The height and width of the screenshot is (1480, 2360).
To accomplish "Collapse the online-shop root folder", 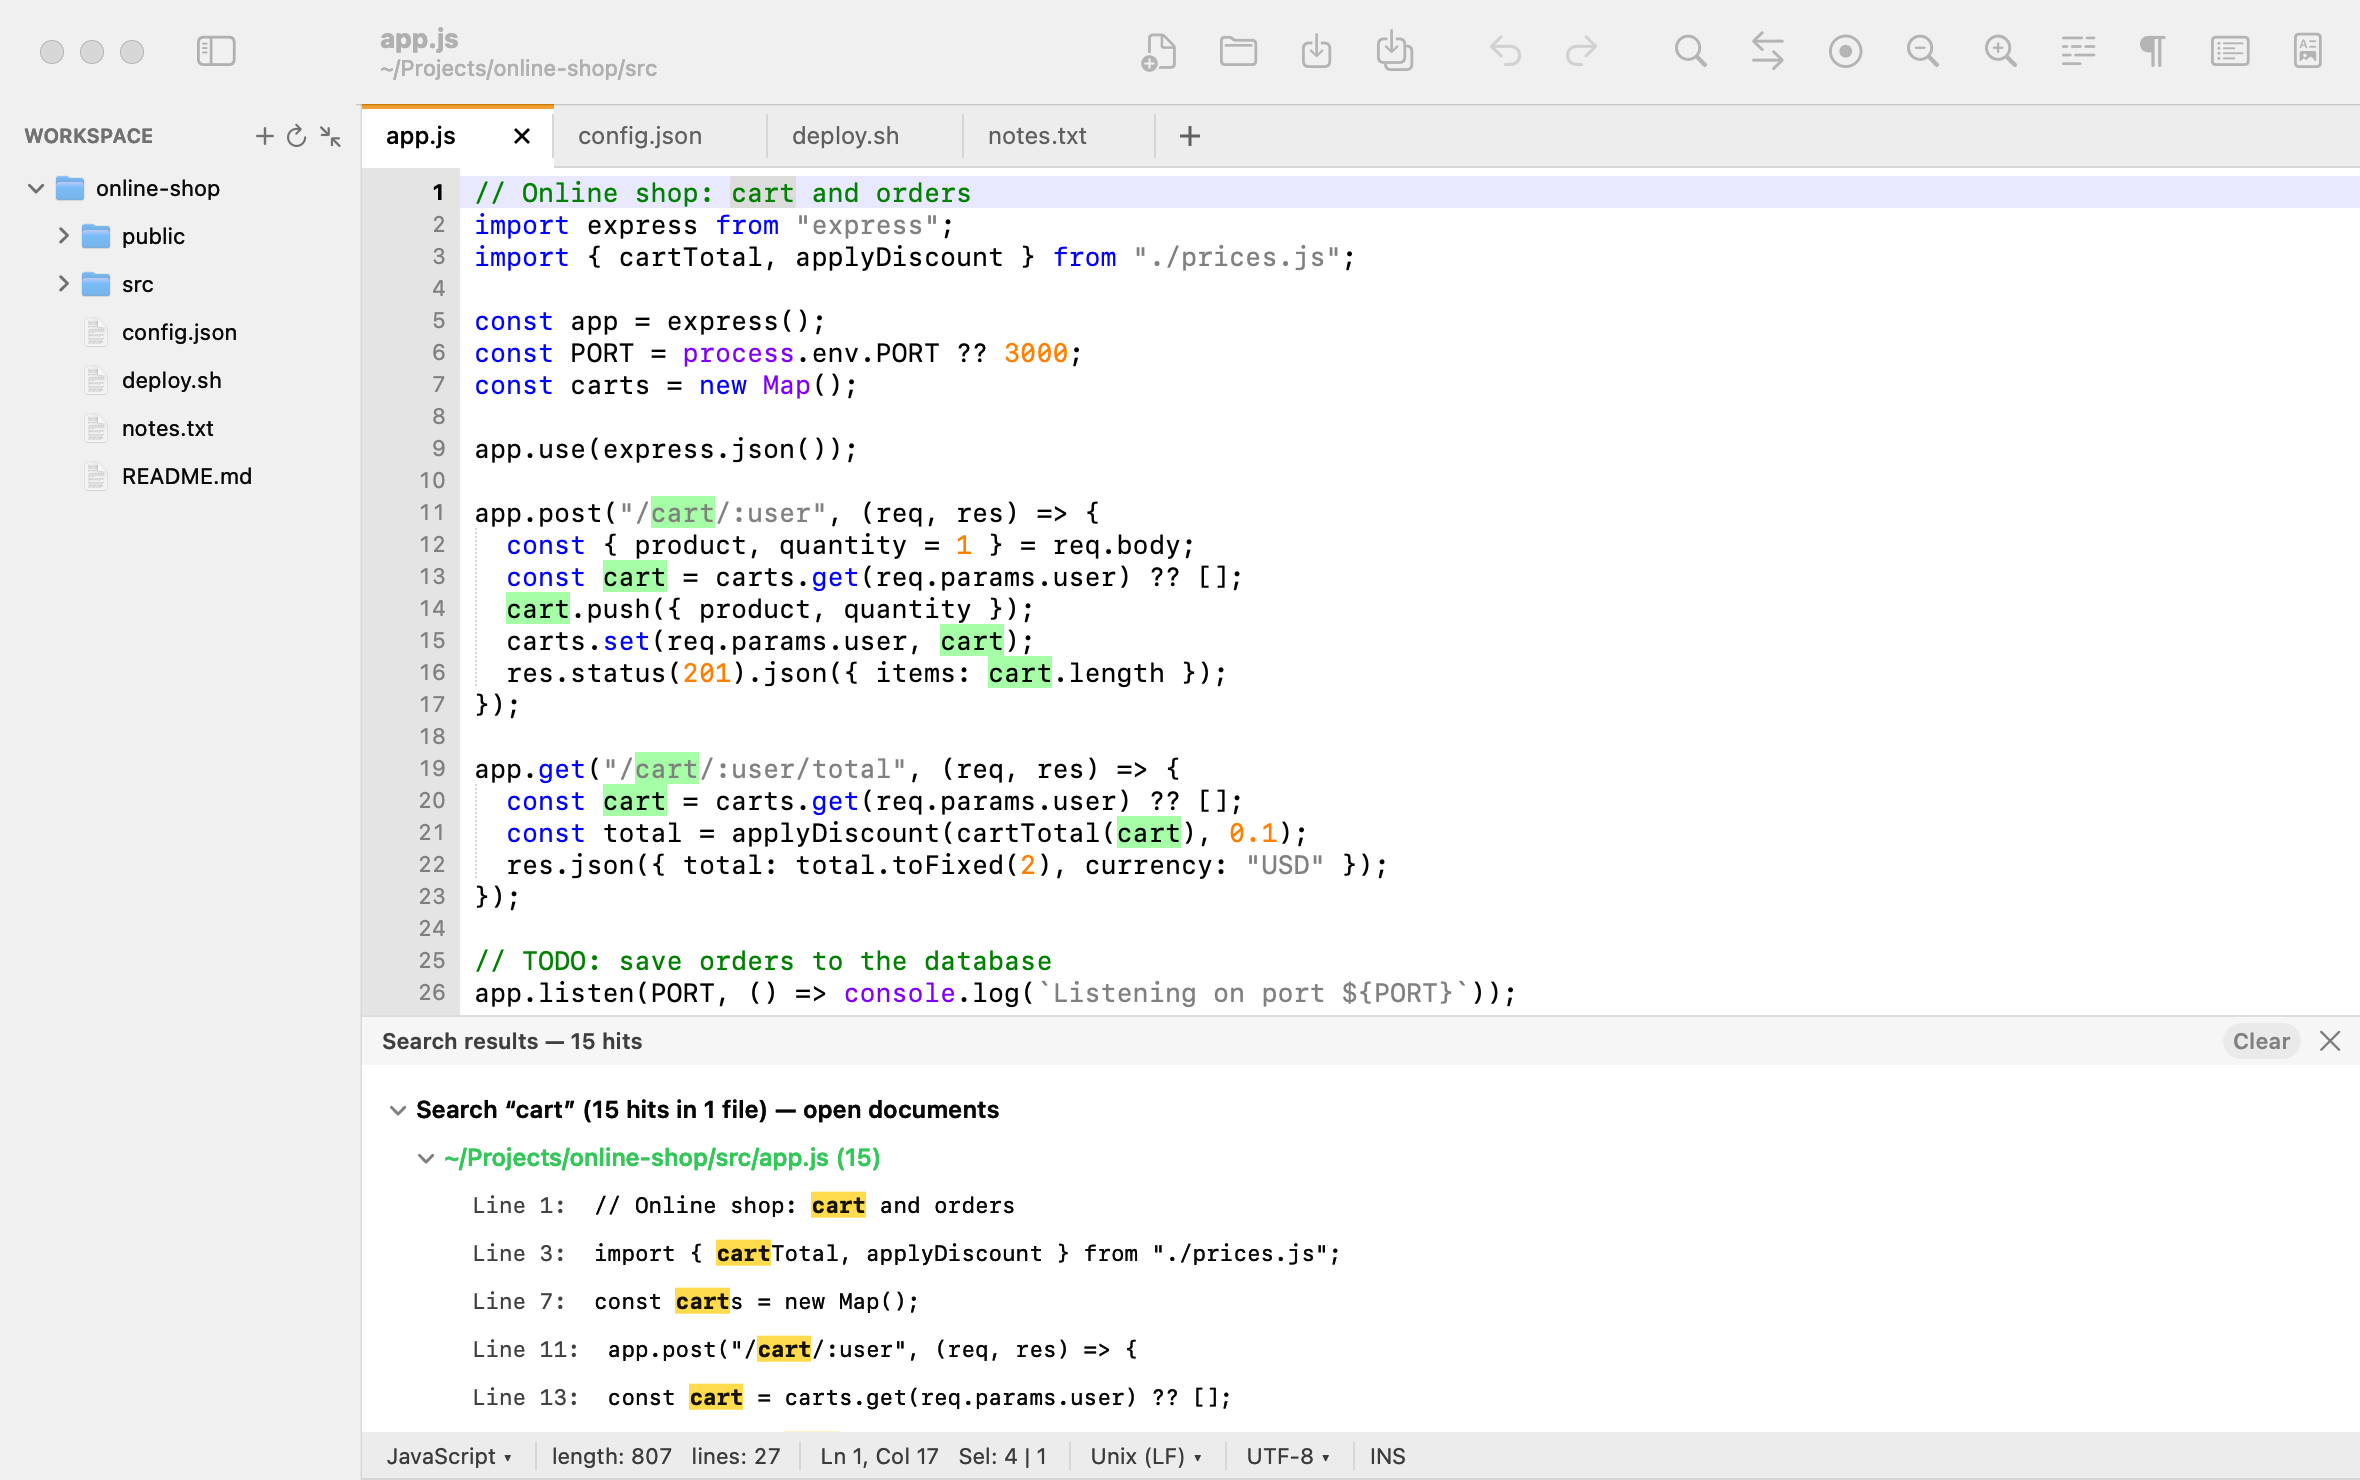I will click(x=36, y=188).
